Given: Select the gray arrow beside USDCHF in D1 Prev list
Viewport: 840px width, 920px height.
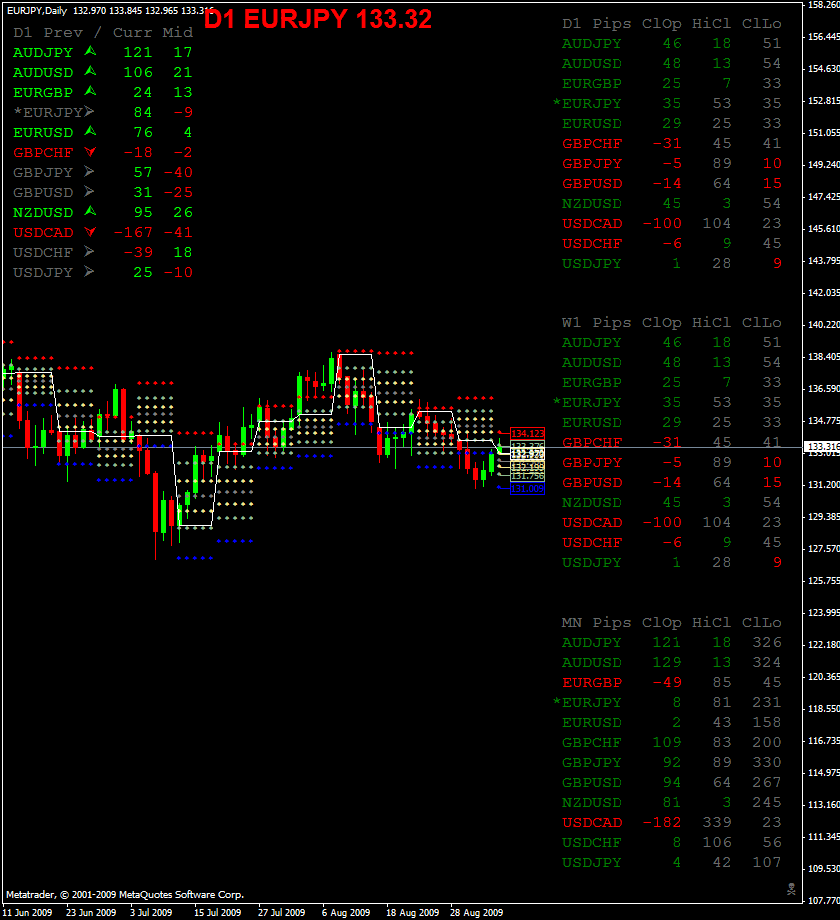Looking at the screenshot, I should click(89, 252).
